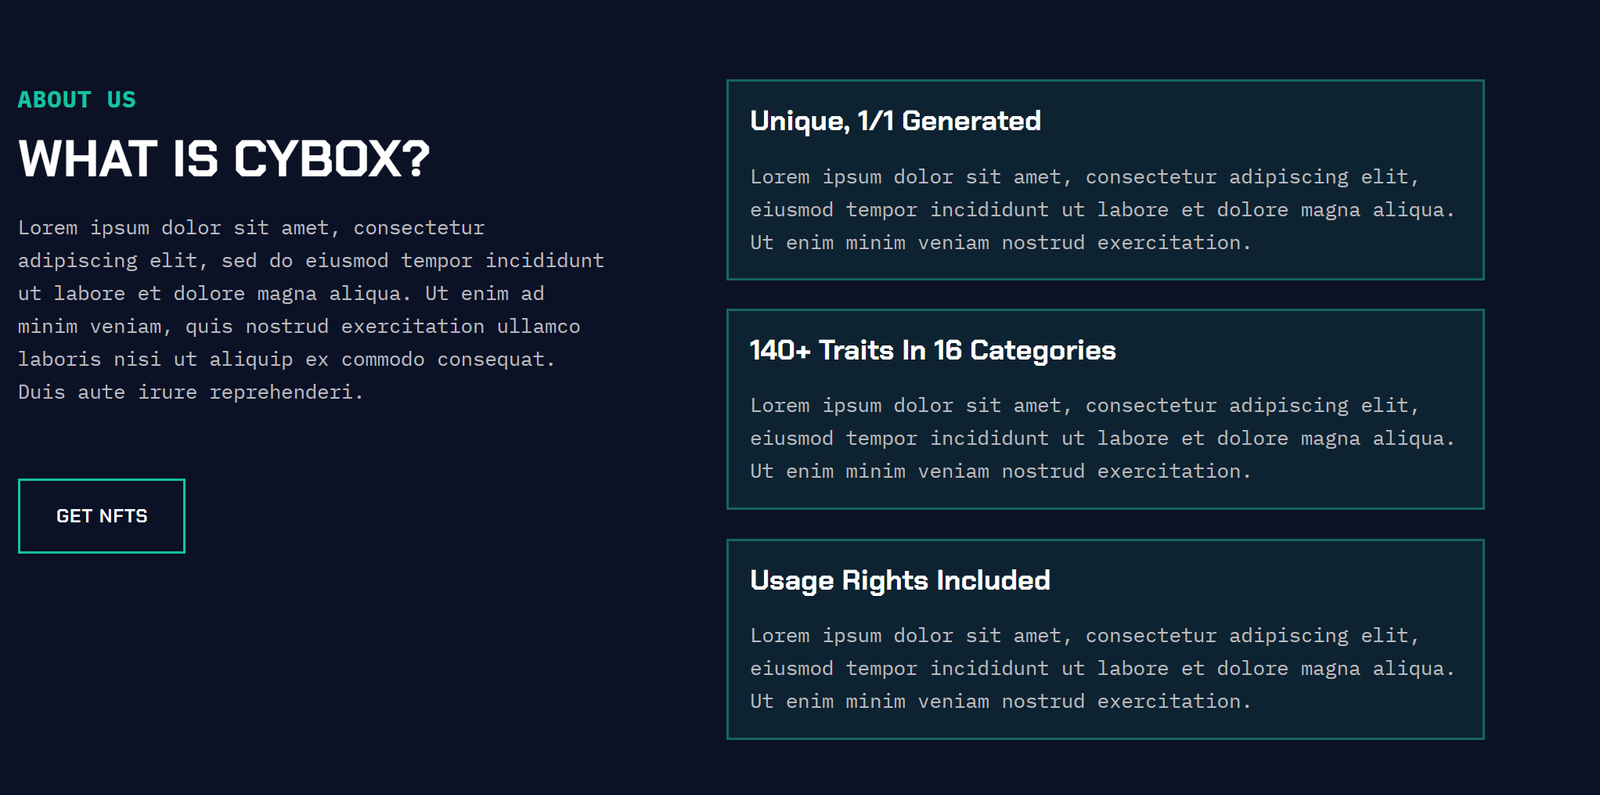
Task: Click description text in the 140+ Traits card
Action: point(1102,438)
